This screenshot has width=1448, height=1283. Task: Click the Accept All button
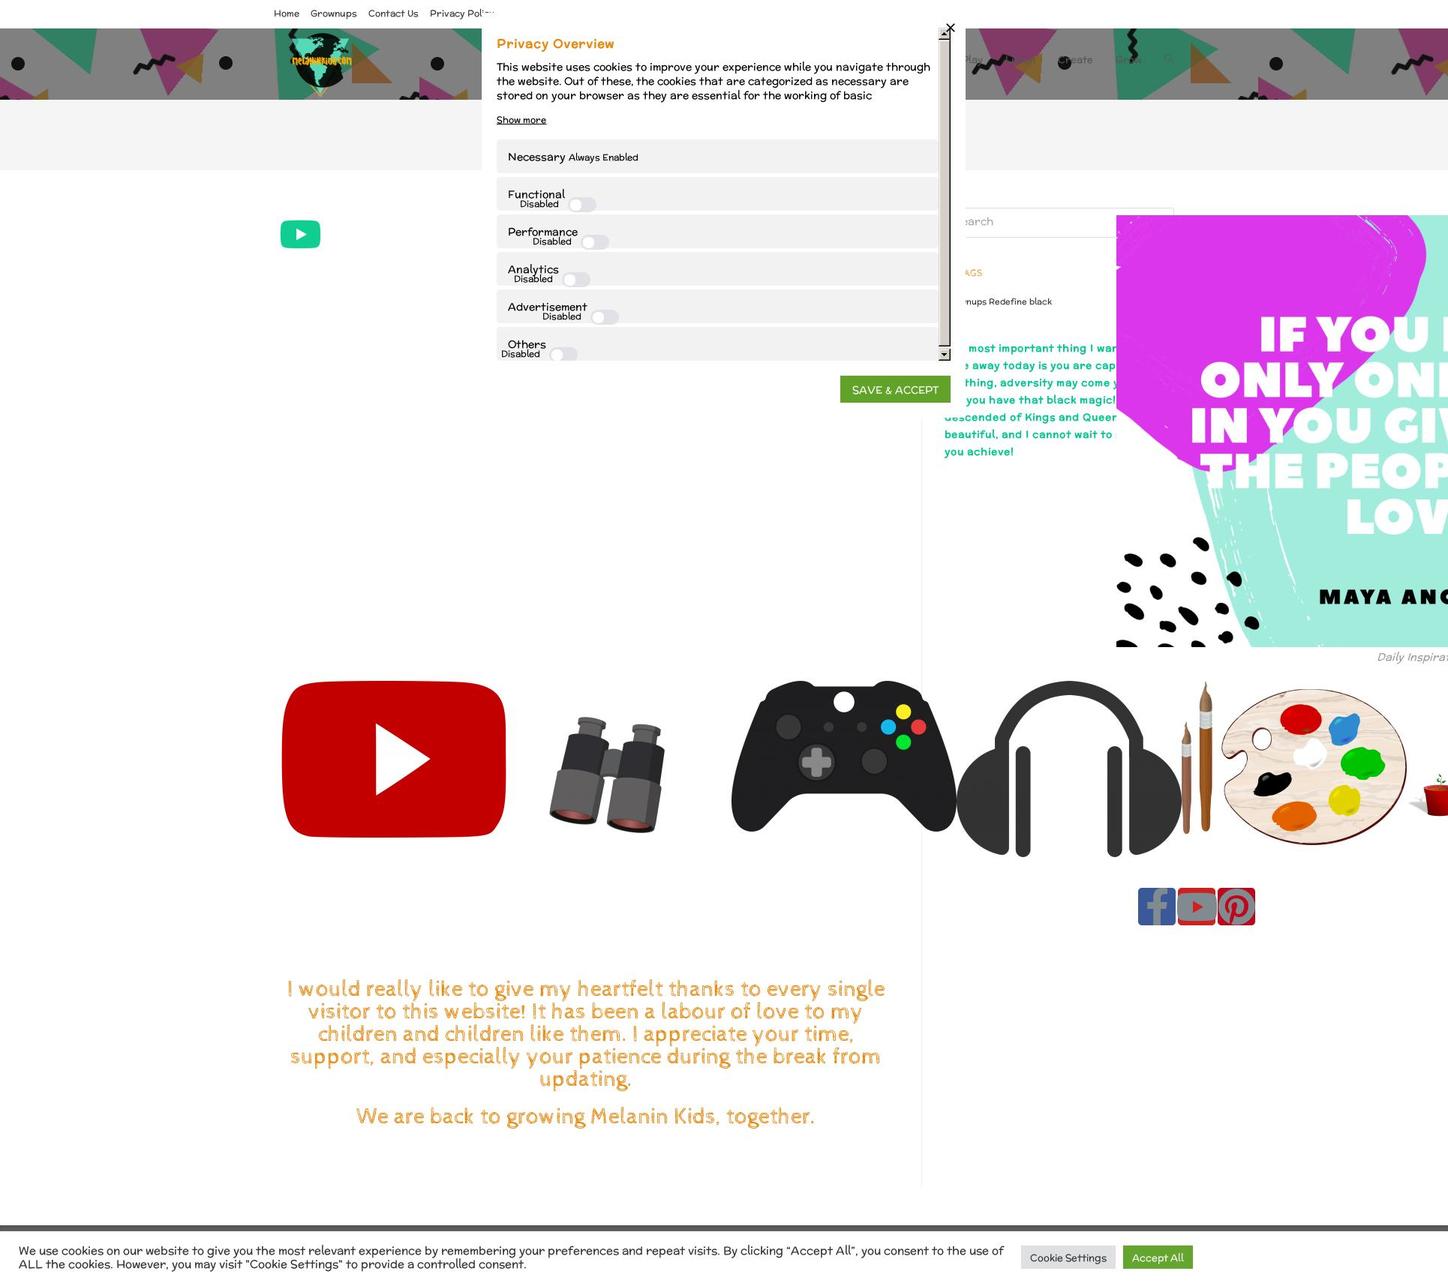1157,1258
